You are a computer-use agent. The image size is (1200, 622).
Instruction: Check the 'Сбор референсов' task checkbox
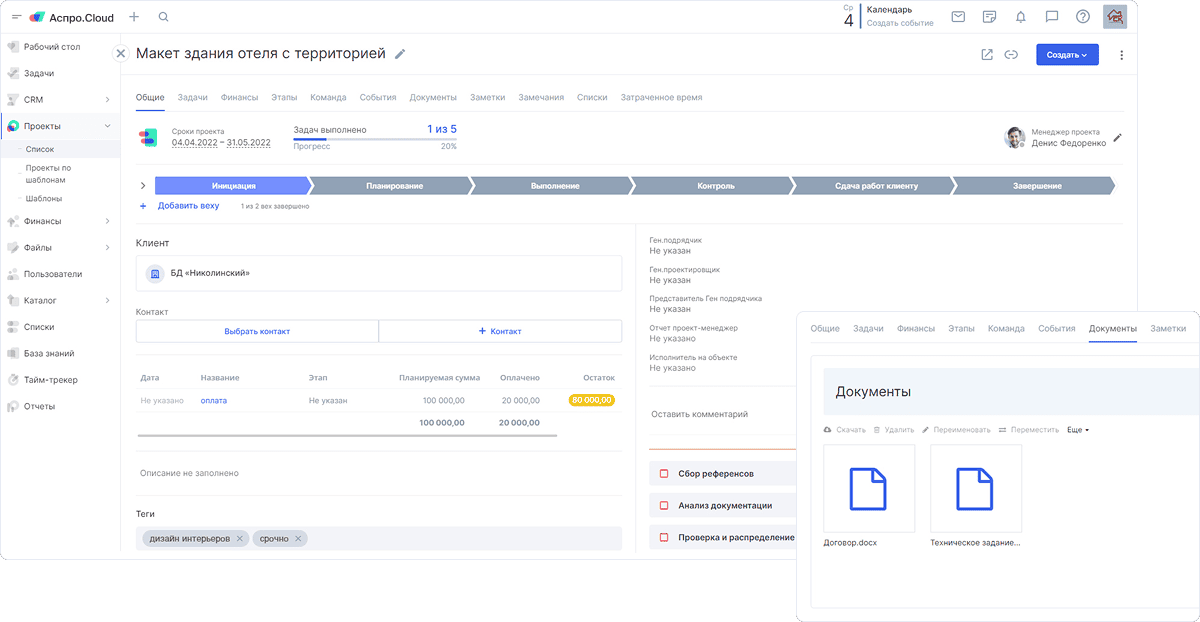click(663, 473)
